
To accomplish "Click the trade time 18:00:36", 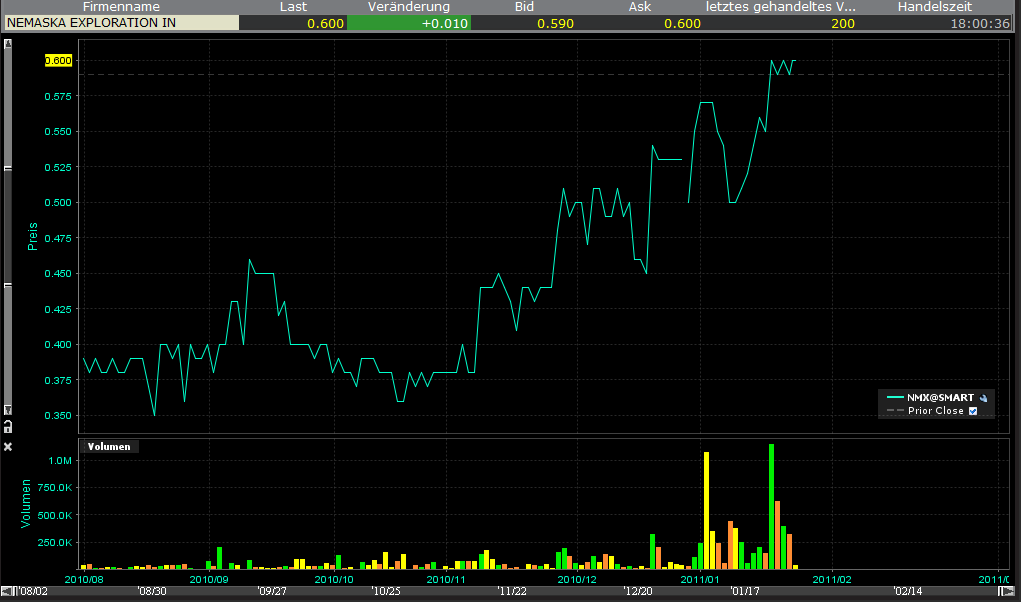I will (x=980, y=23).
